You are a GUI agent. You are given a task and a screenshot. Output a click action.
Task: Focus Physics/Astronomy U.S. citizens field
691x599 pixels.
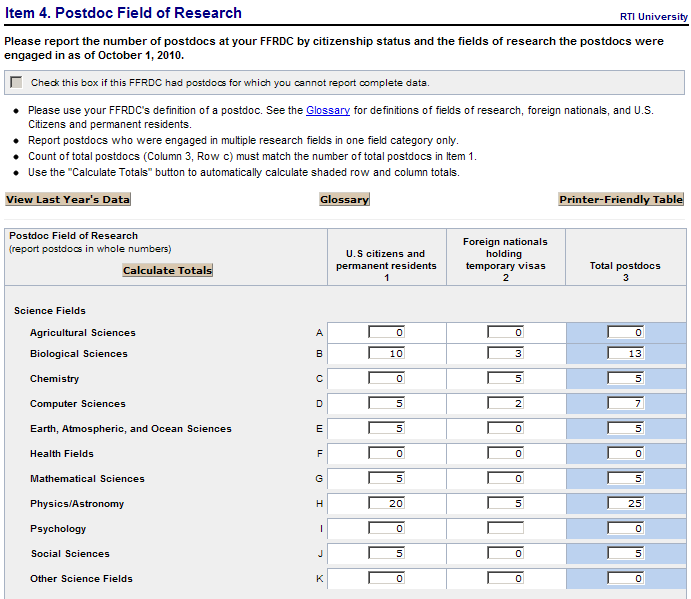click(386, 504)
